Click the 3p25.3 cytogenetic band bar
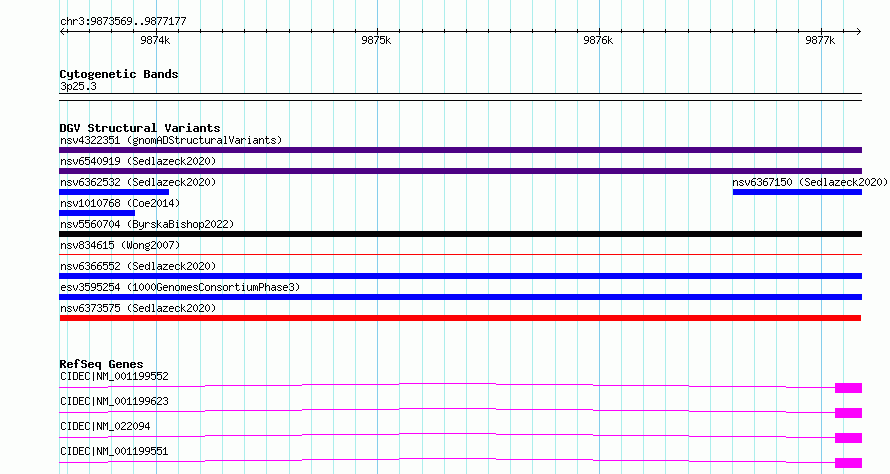The width and height of the screenshot is (890, 474). pyautogui.click(x=460, y=97)
